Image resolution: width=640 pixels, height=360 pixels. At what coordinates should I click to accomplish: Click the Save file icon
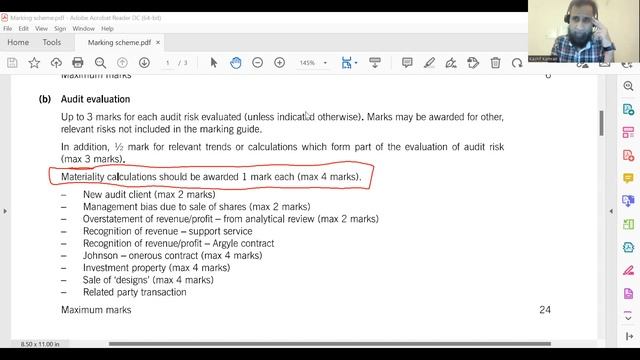pos(12,63)
